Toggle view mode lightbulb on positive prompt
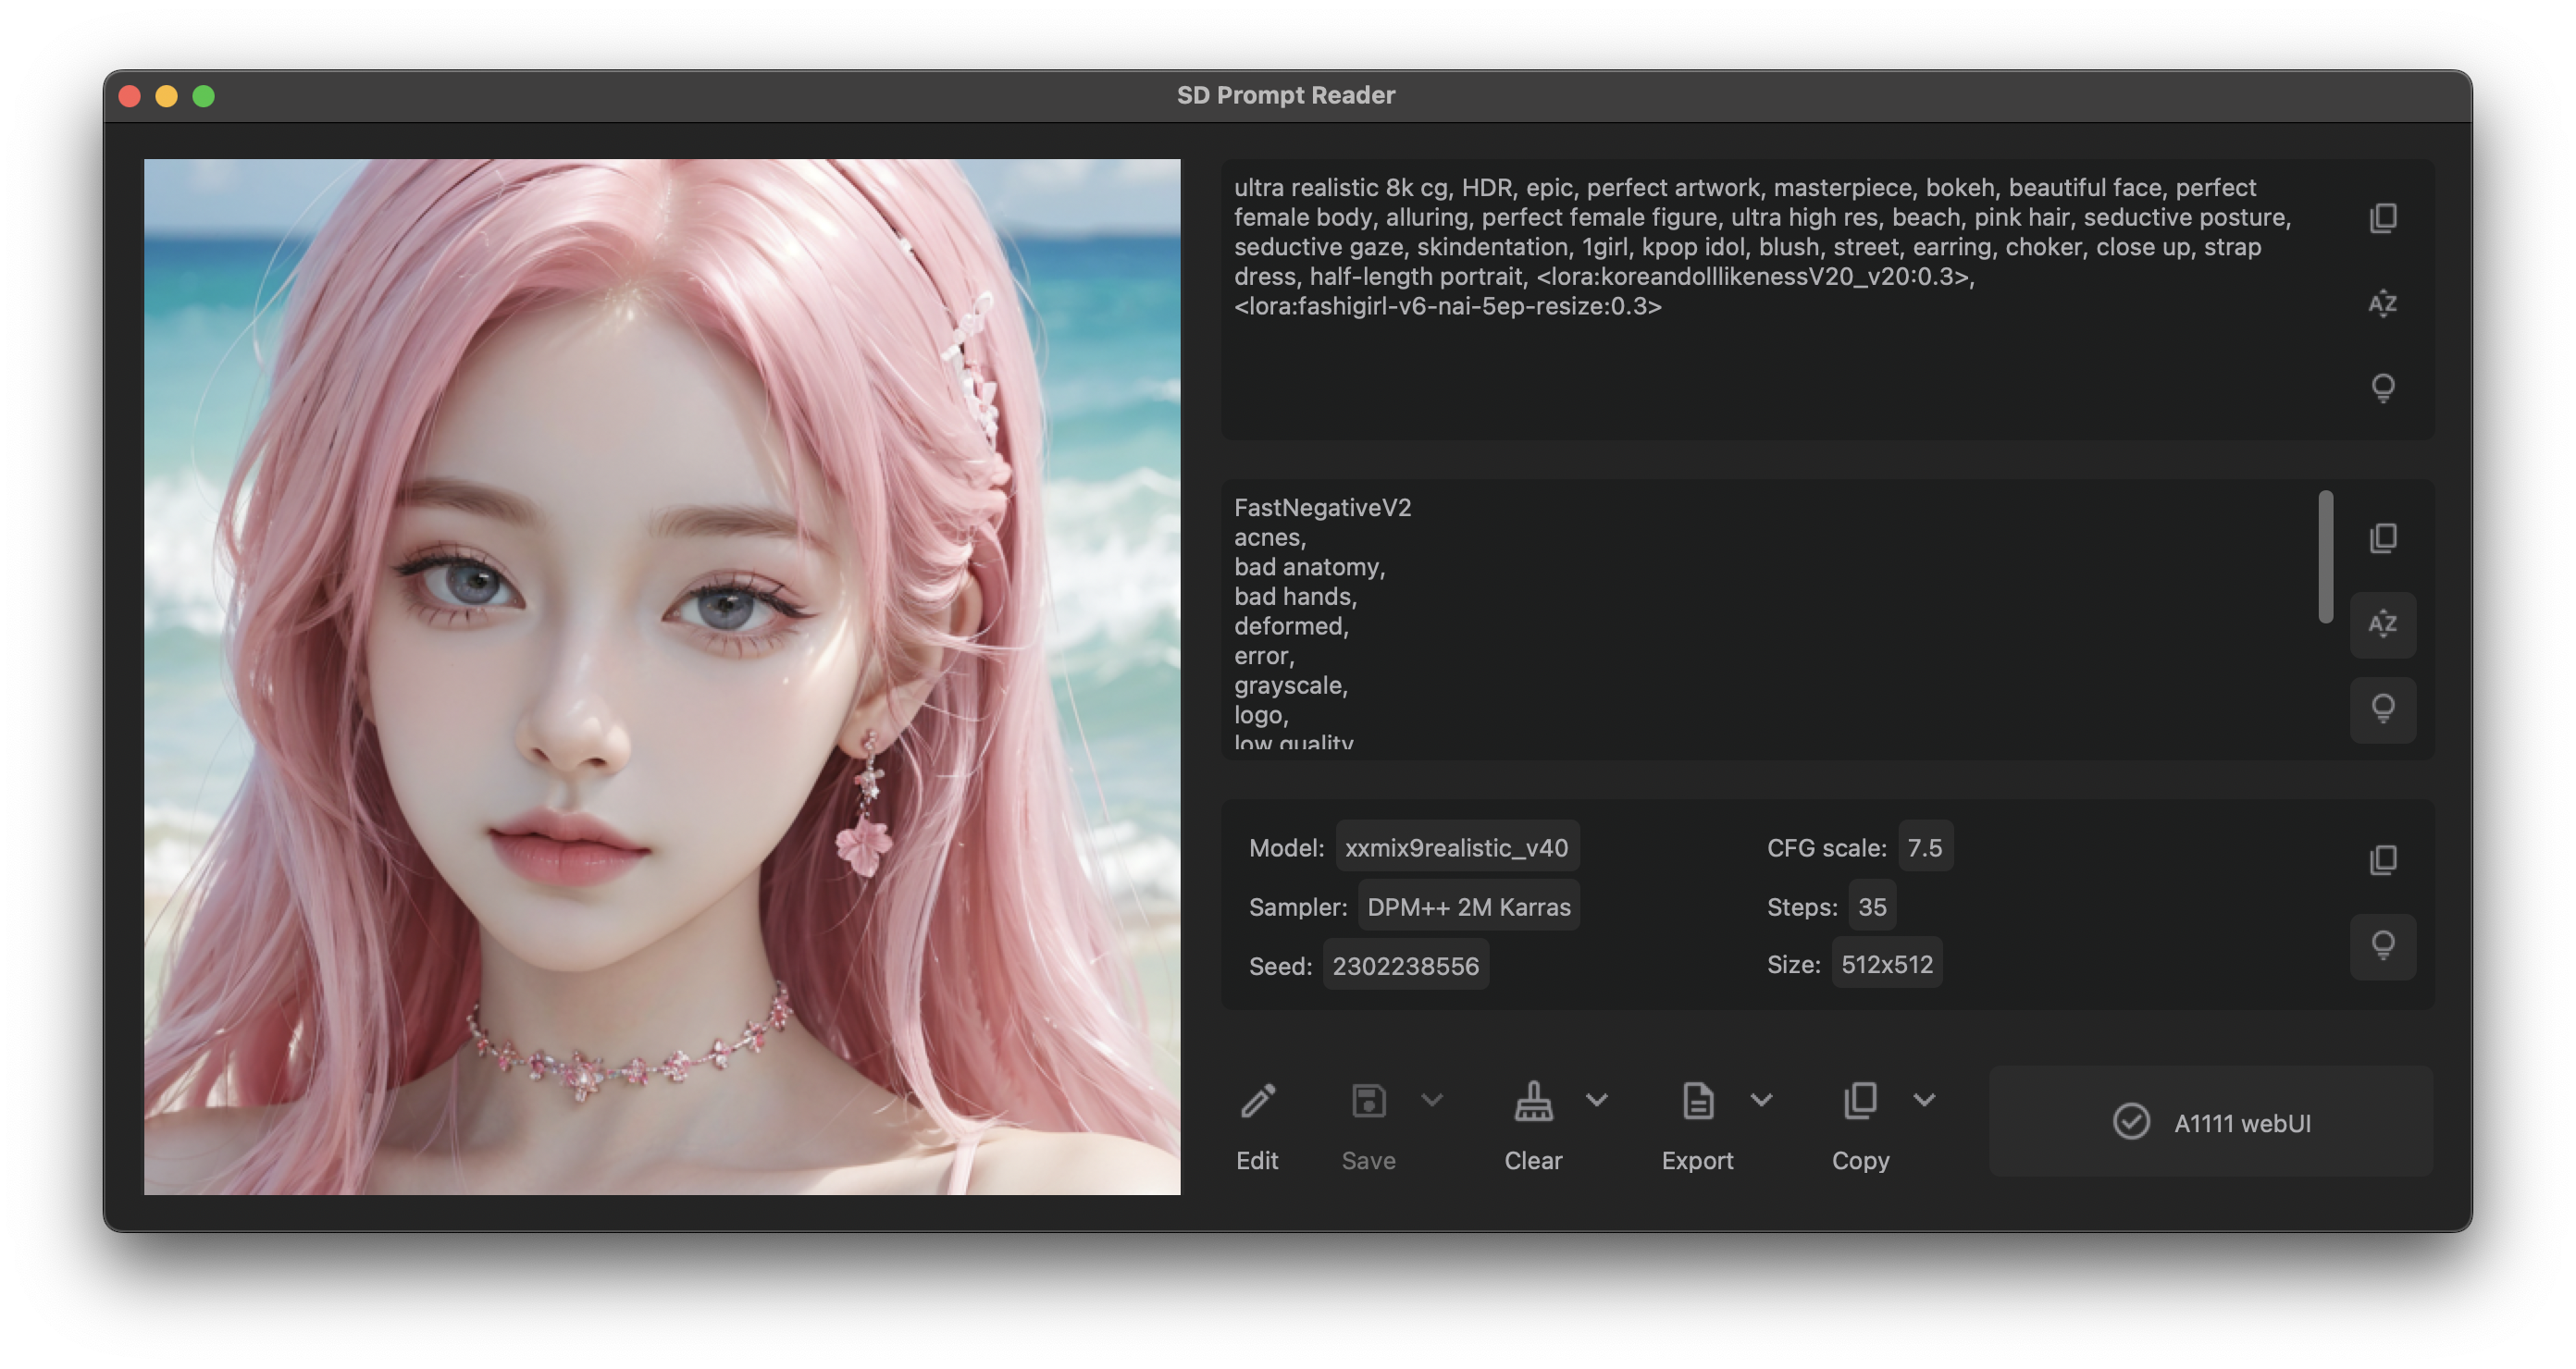2576x1369 pixels. (x=2383, y=388)
